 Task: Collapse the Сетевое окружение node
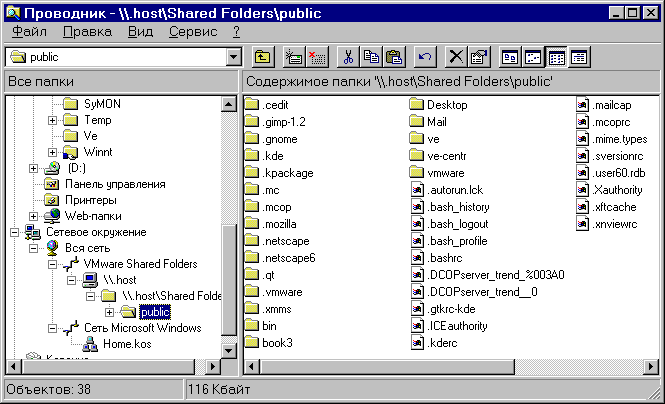(x=14, y=232)
